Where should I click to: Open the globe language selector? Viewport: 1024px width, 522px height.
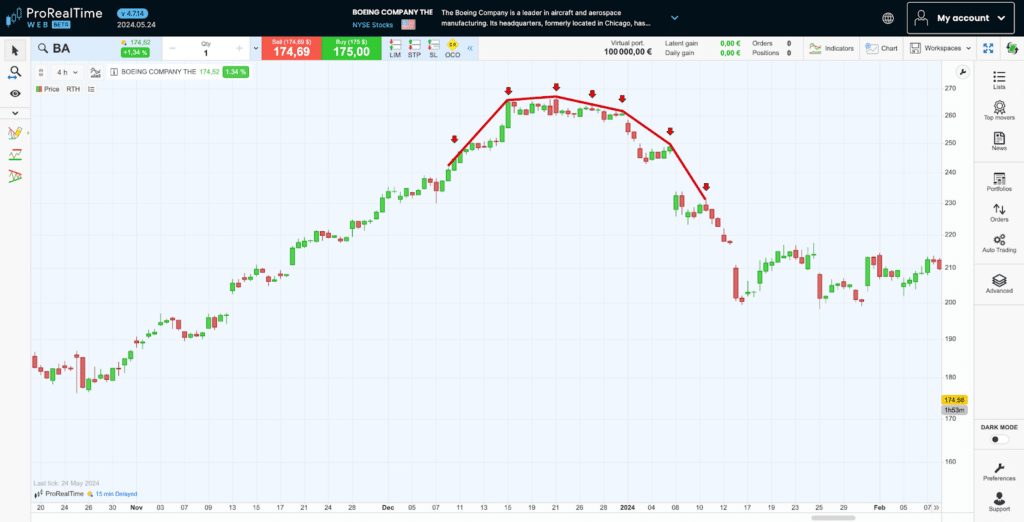click(x=888, y=18)
